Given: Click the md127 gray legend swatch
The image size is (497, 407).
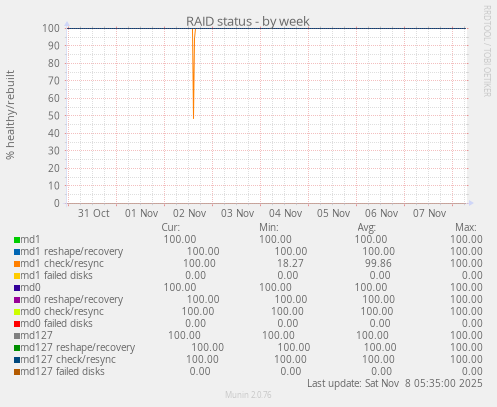Looking at the screenshot, I should (x=17, y=336).
